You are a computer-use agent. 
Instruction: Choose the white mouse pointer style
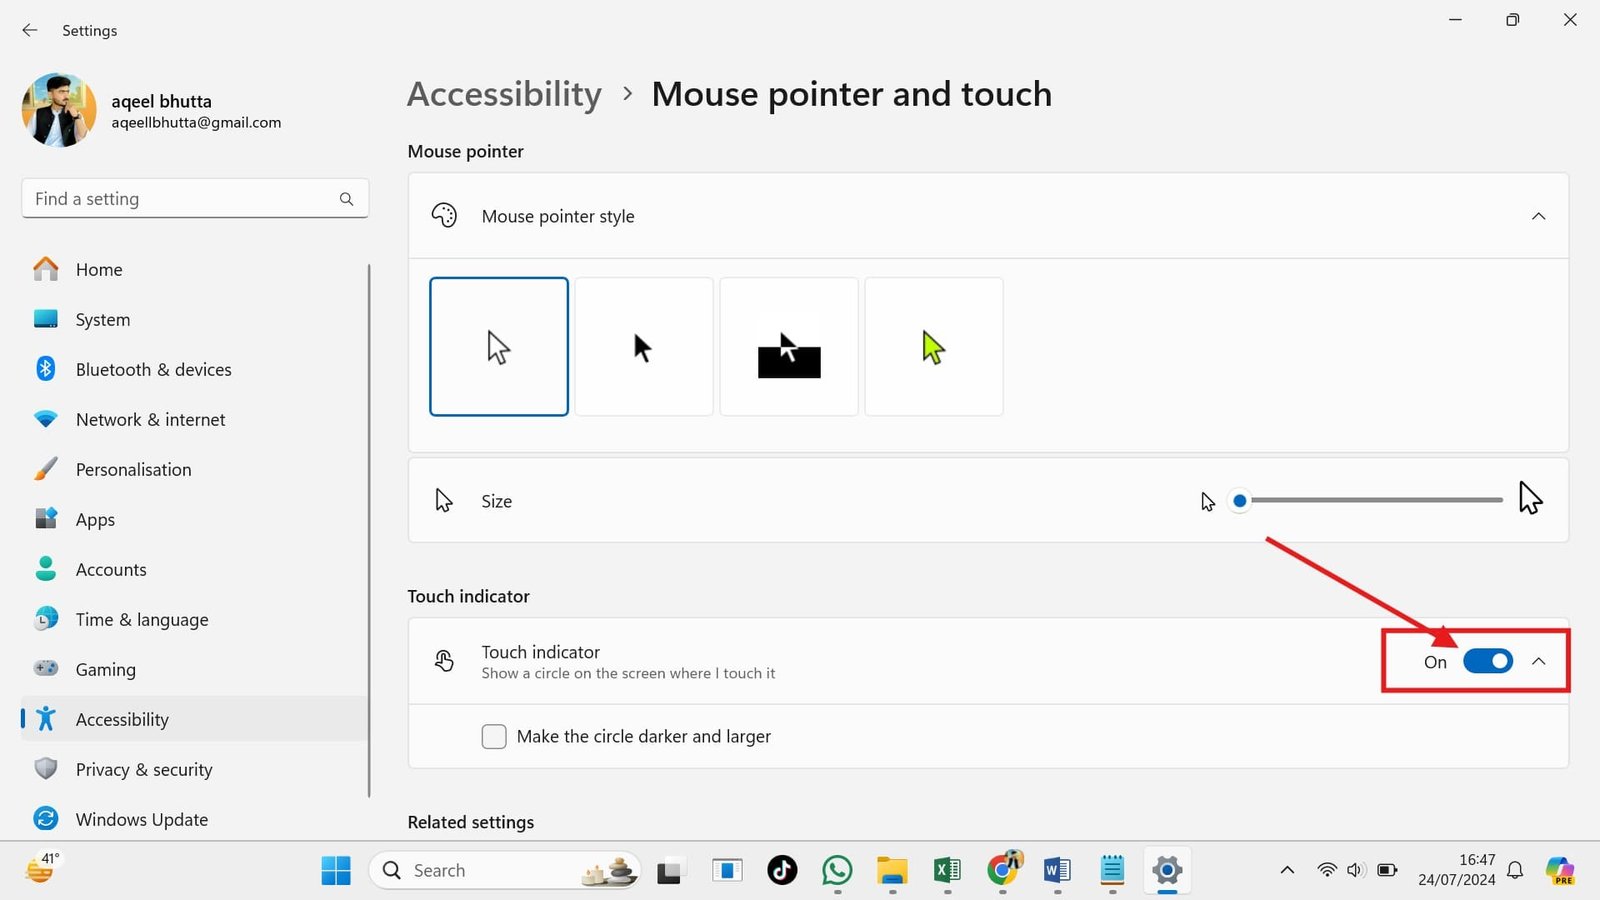point(498,347)
